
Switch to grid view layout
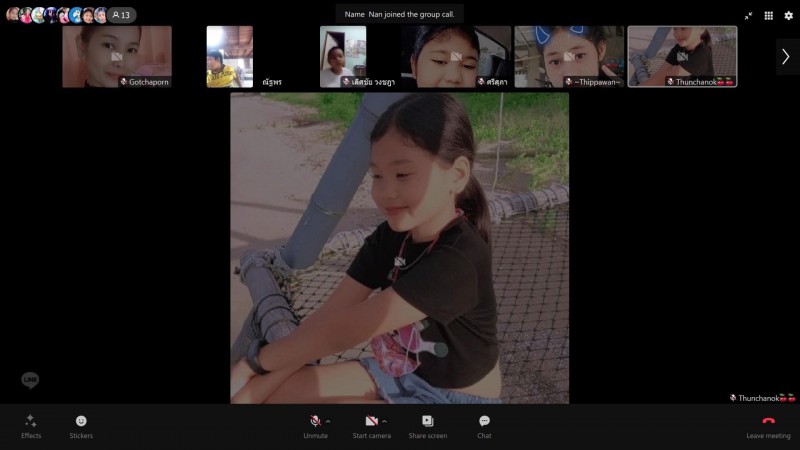(768, 15)
